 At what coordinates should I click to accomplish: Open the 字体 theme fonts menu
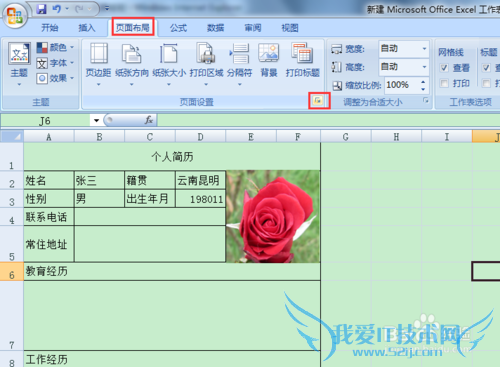(55, 63)
